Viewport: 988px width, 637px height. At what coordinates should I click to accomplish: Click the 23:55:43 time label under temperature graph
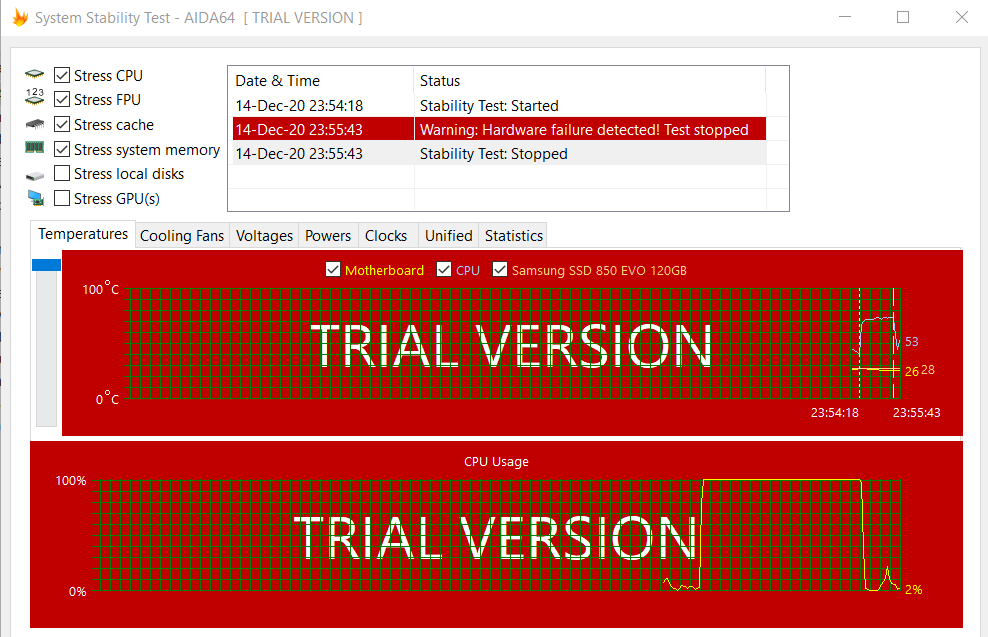(x=916, y=413)
